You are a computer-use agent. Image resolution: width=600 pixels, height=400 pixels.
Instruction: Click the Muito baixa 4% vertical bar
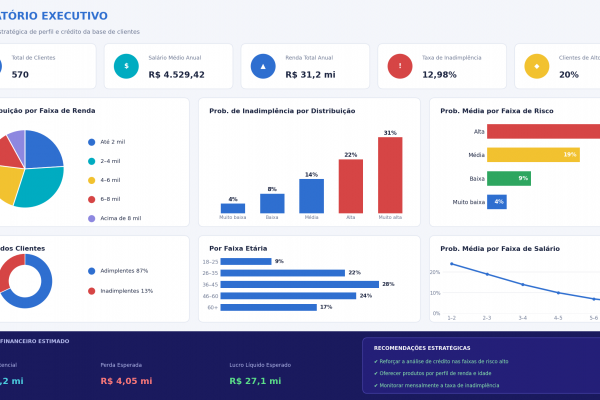(x=233, y=208)
